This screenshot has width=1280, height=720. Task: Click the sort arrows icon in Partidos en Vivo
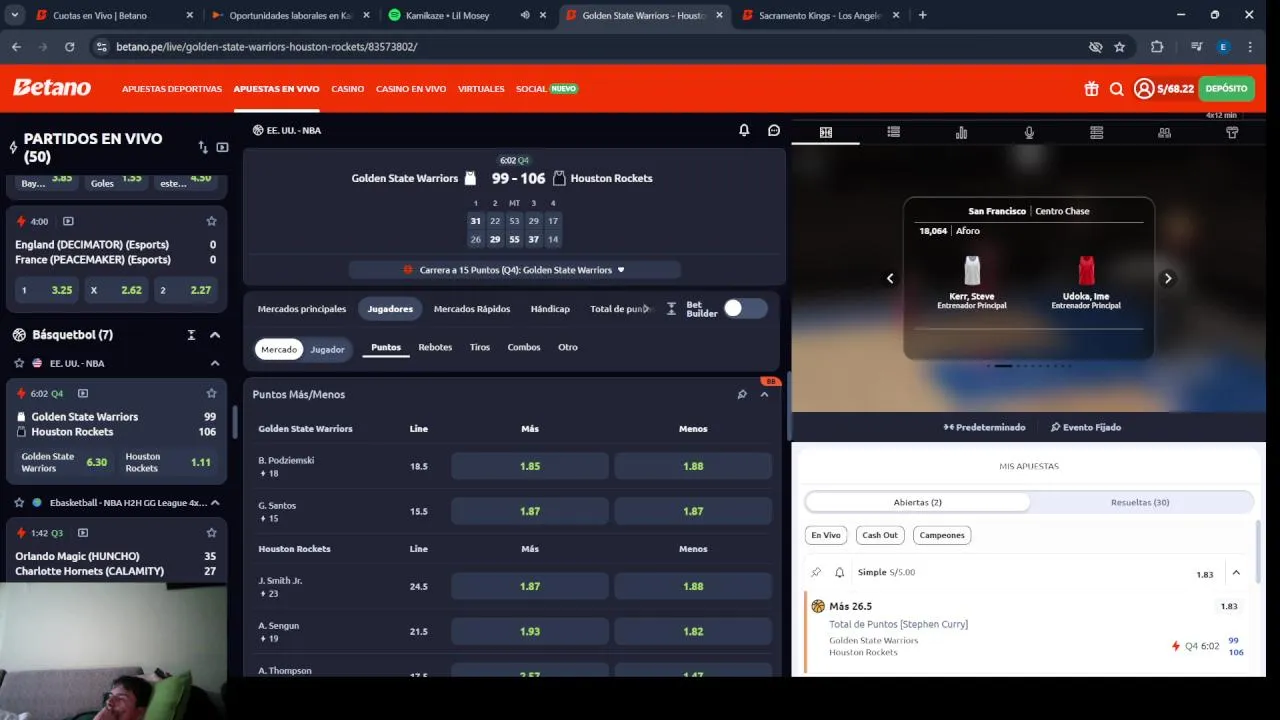(x=203, y=147)
